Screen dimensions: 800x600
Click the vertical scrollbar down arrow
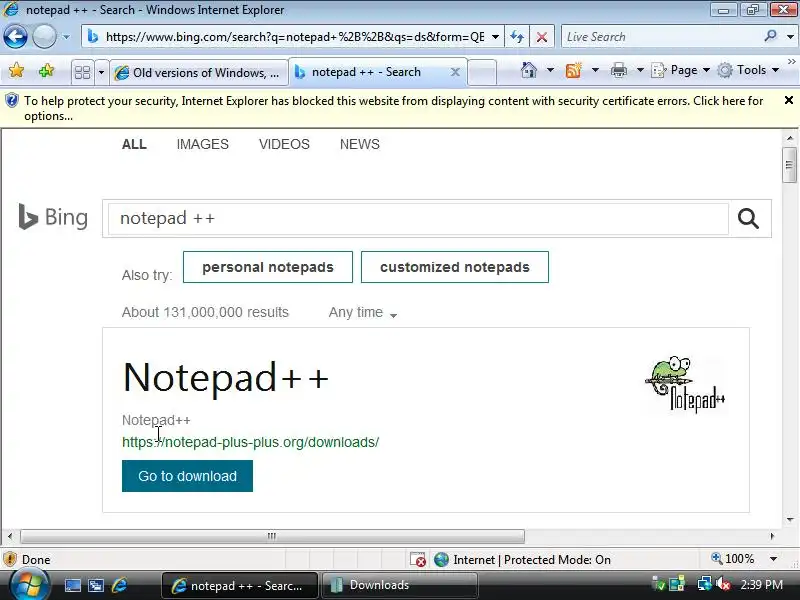coord(790,520)
